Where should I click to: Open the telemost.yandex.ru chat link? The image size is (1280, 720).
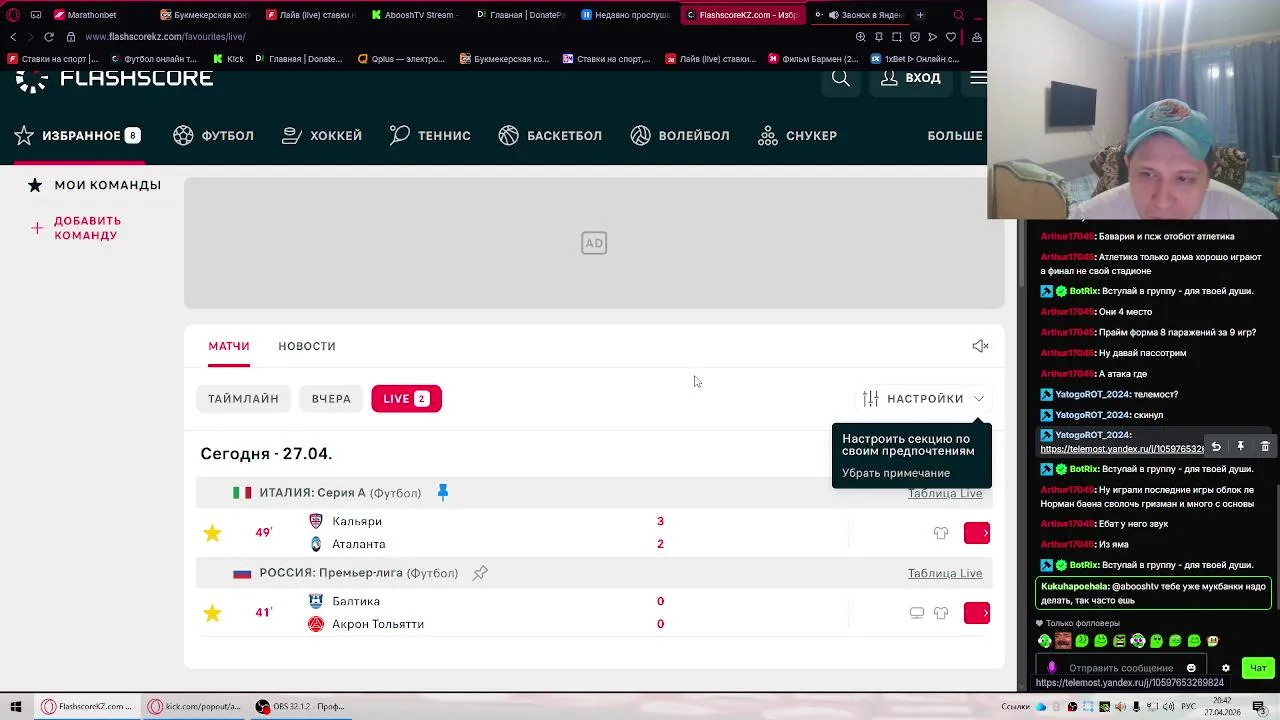tap(1122, 449)
